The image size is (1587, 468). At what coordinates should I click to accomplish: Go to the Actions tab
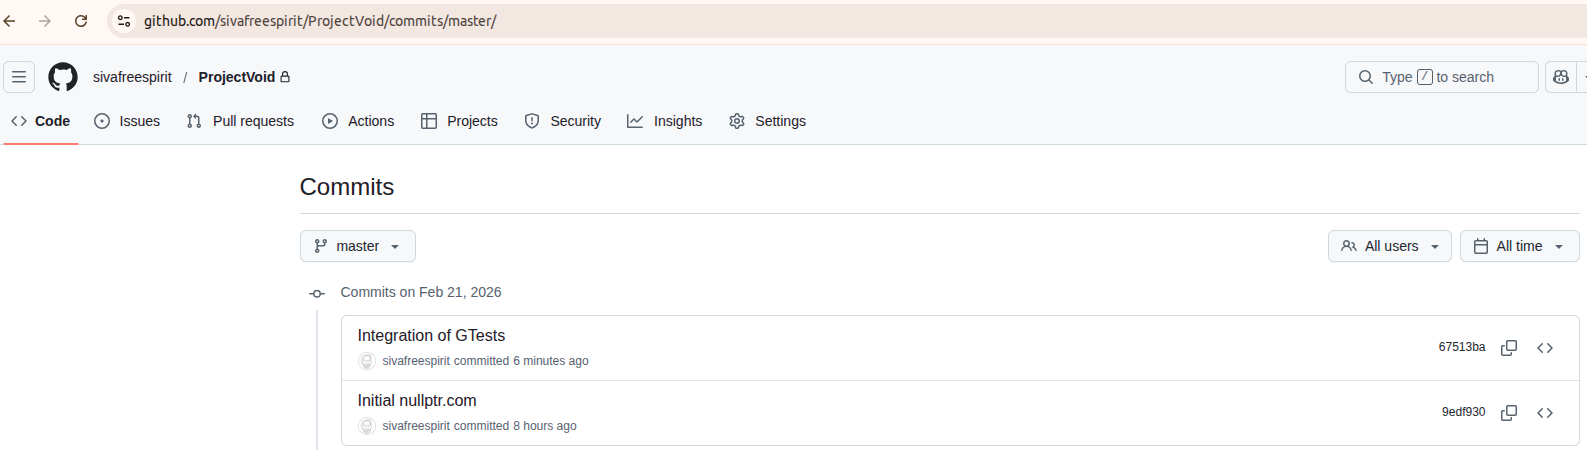pyautogui.click(x=358, y=121)
